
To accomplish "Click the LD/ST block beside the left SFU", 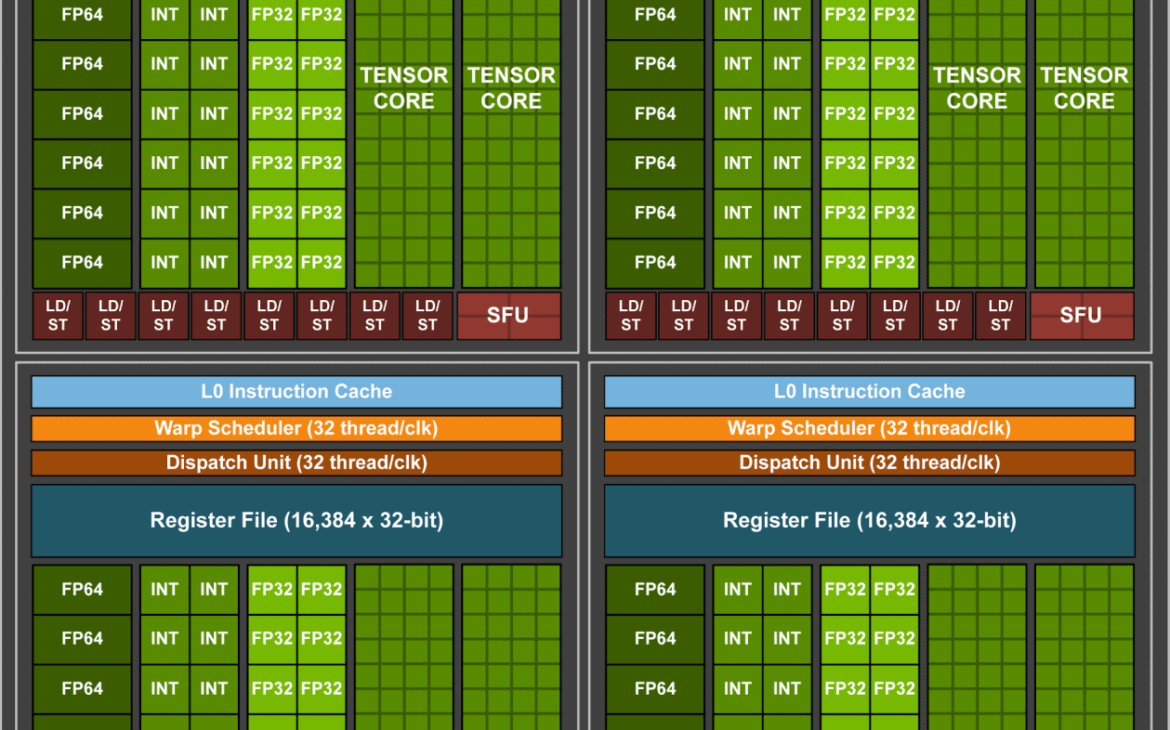I will click(427, 316).
